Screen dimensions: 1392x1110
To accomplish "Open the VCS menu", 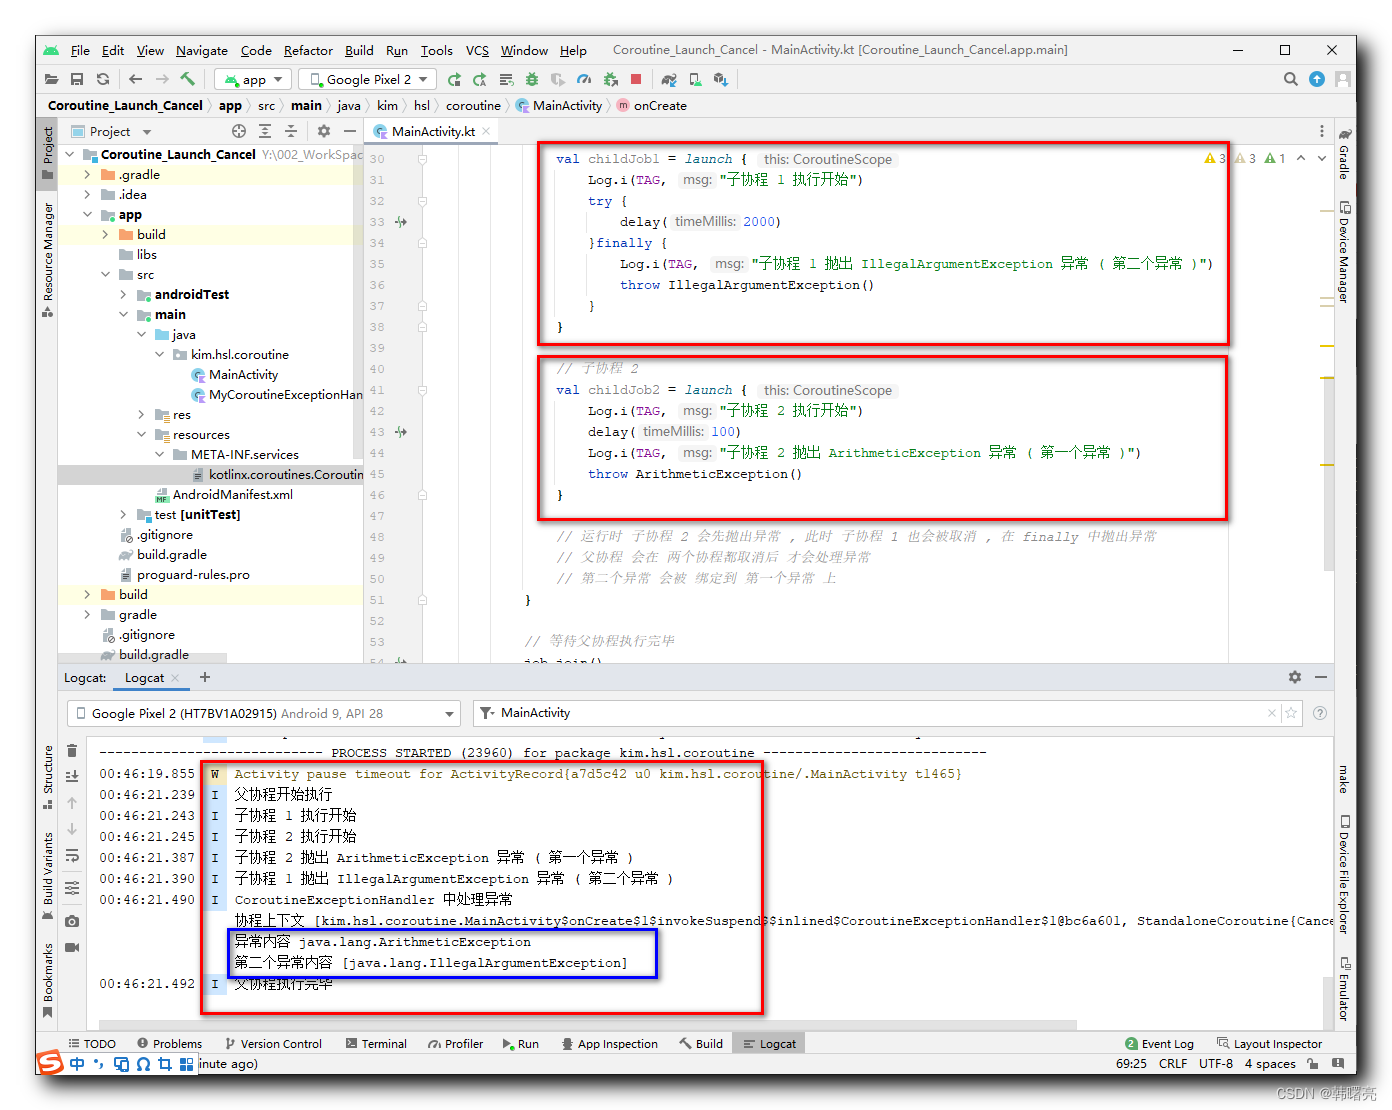I will coord(477,50).
